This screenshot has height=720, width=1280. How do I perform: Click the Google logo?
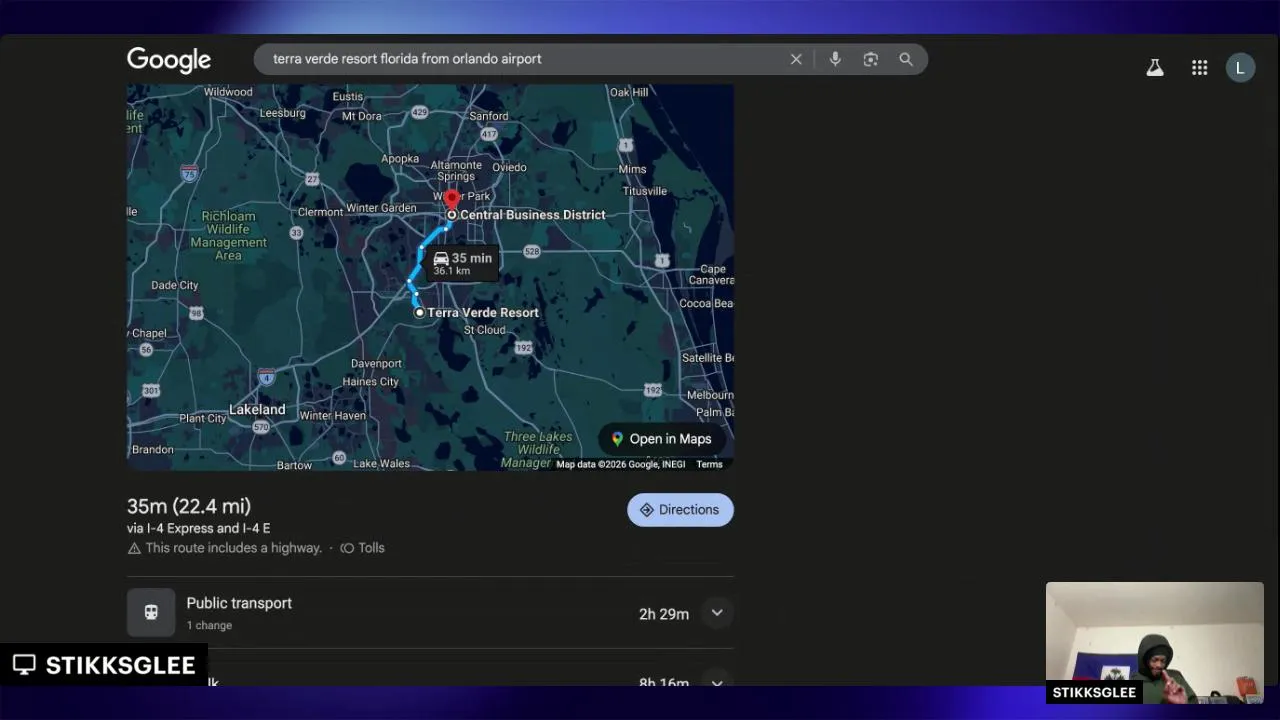tap(169, 60)
